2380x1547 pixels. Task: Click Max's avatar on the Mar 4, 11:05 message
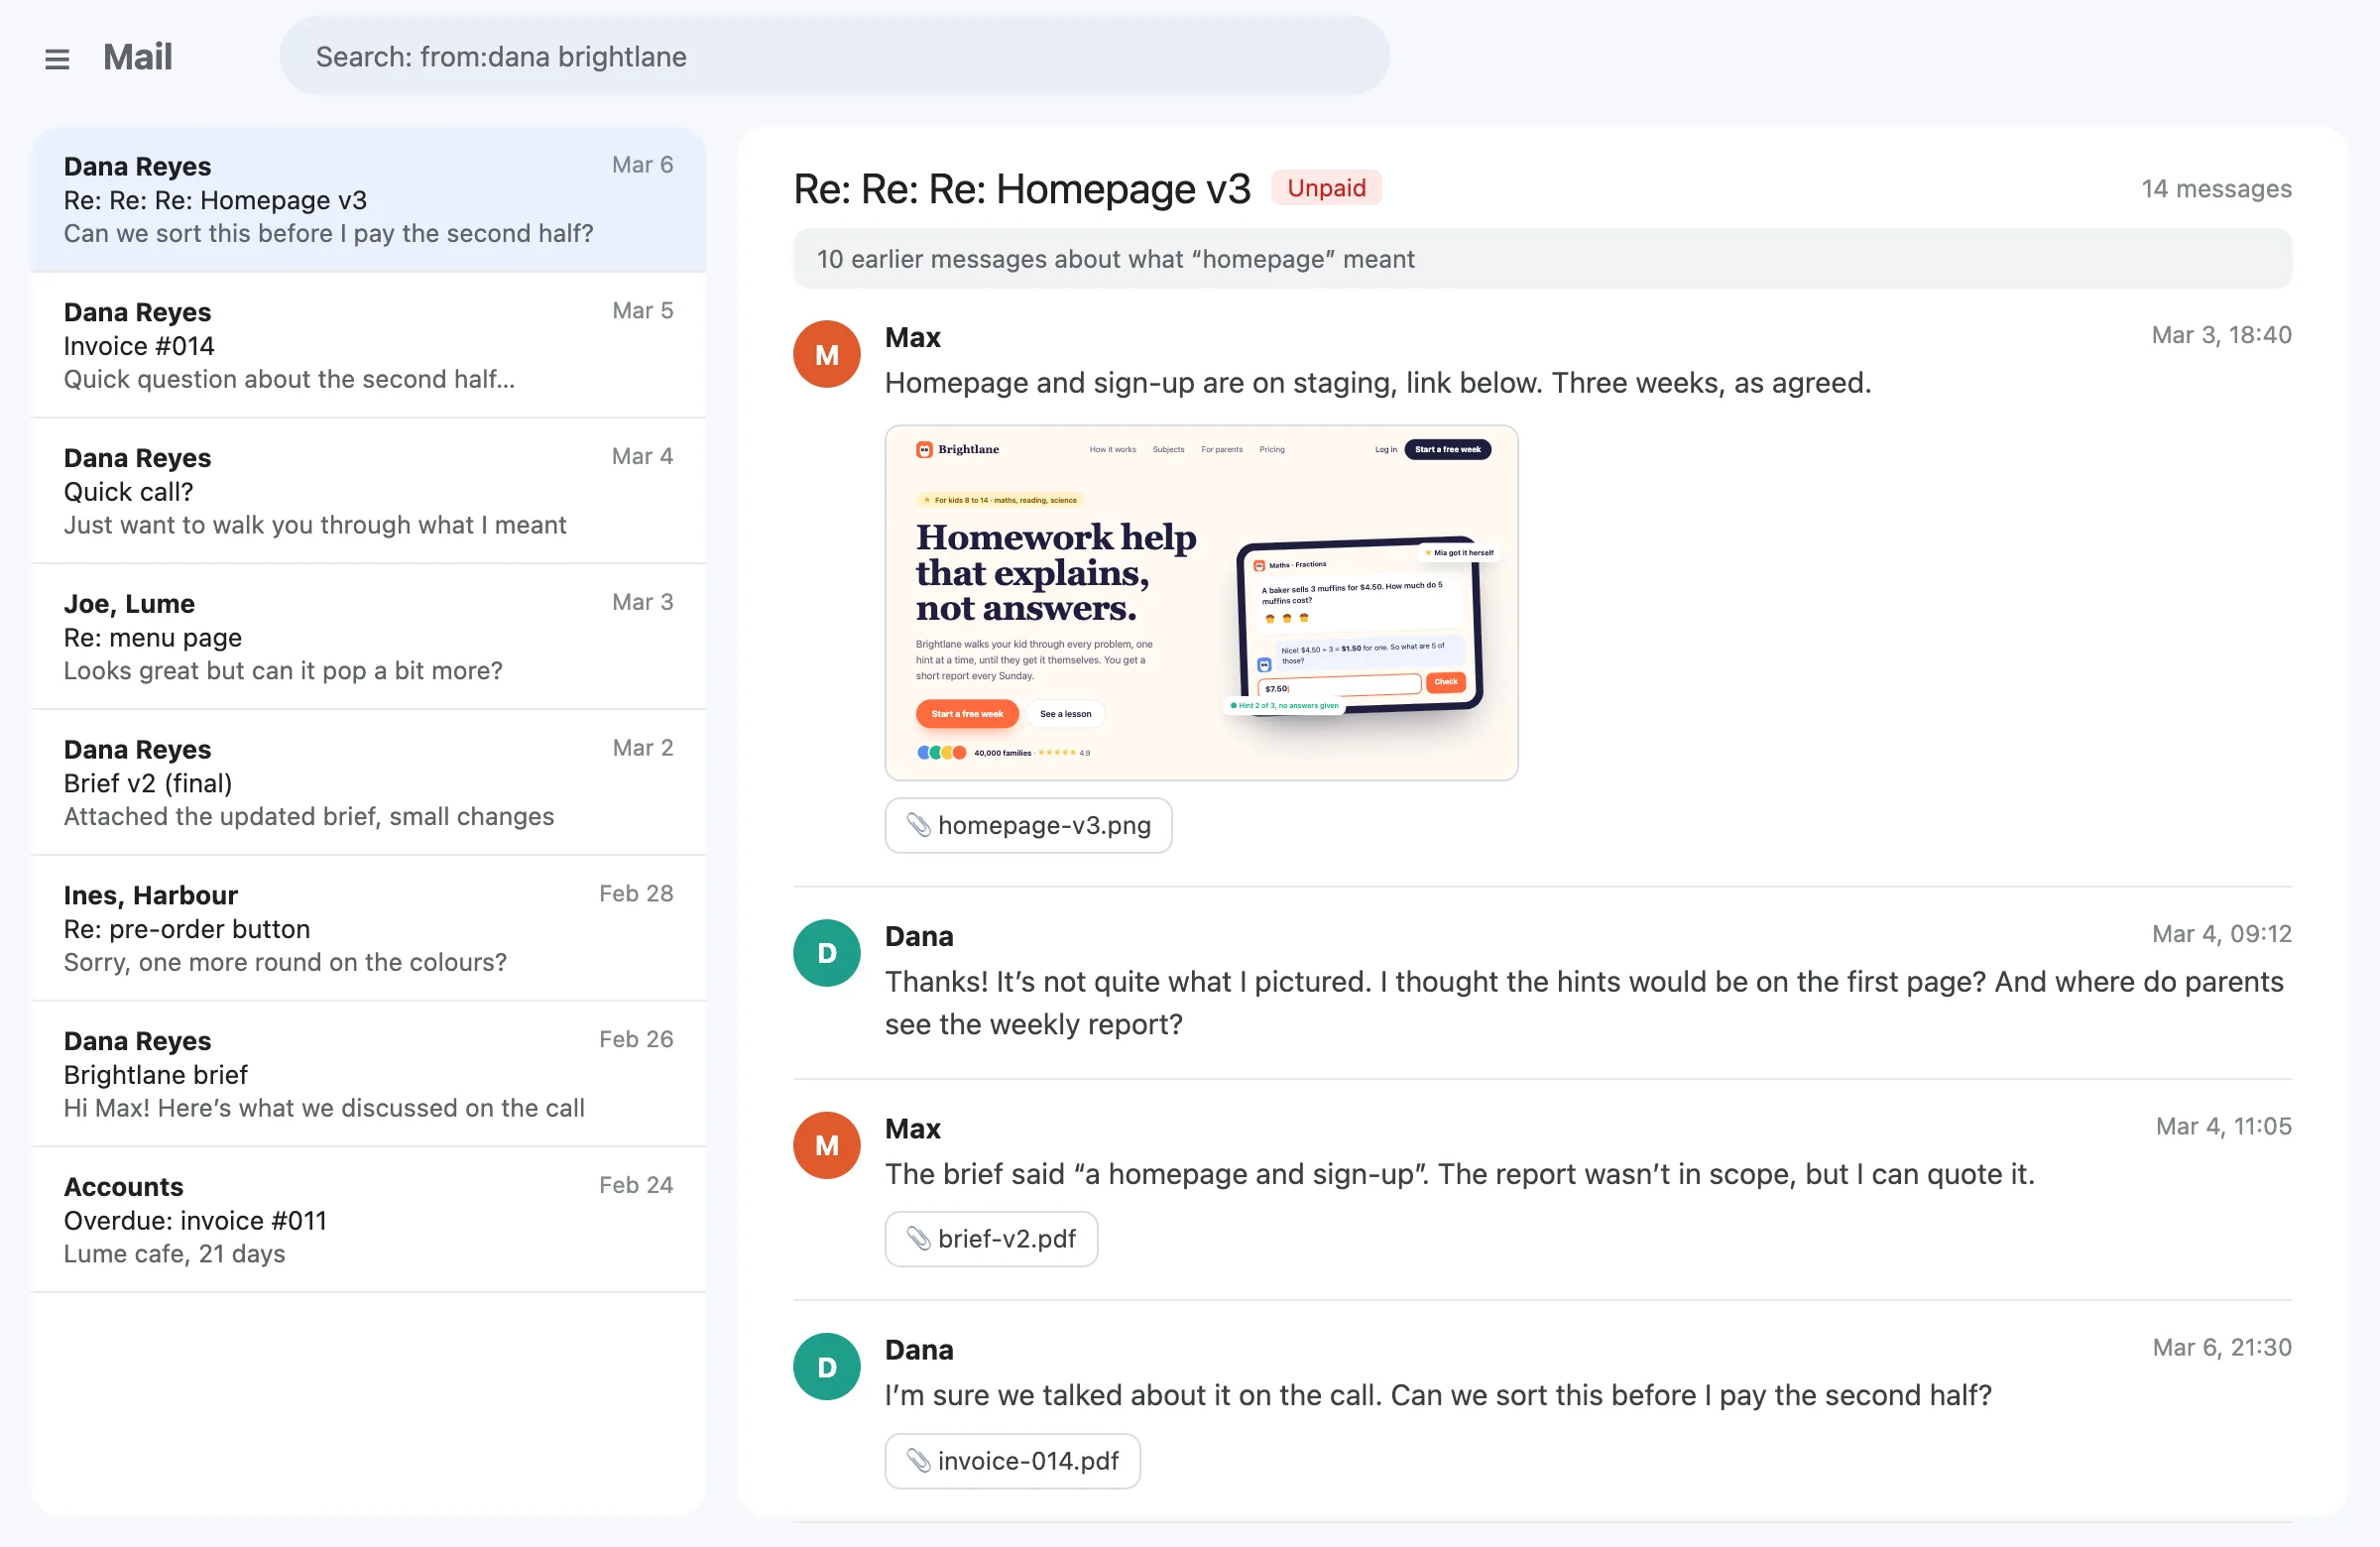point(827,1145)
